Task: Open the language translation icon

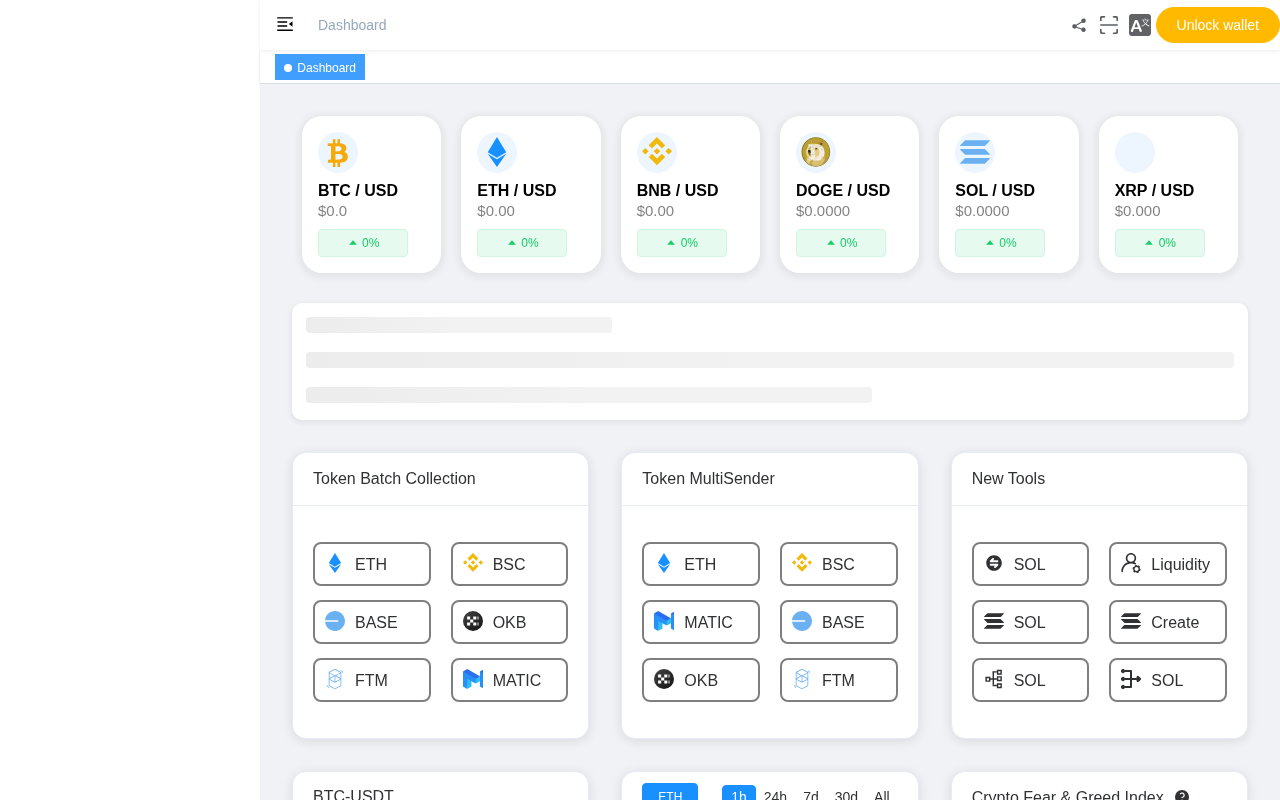Action: [1140, 25]
